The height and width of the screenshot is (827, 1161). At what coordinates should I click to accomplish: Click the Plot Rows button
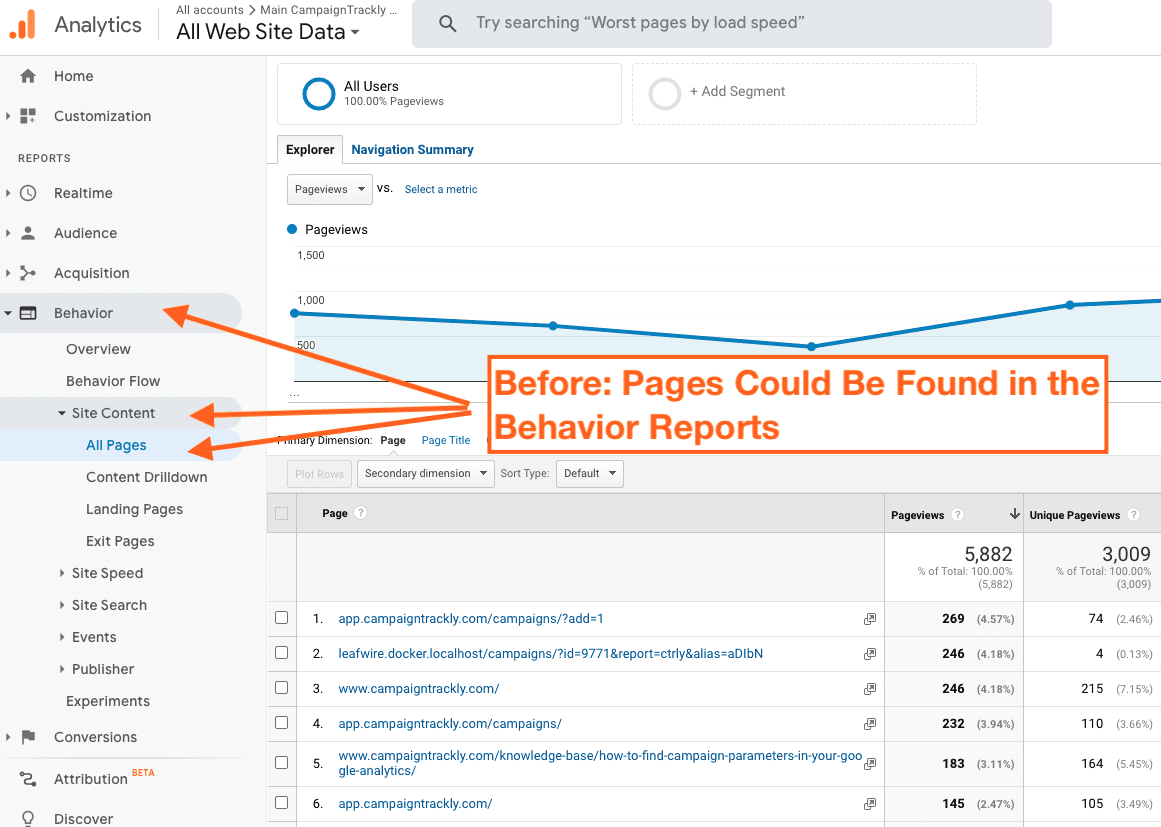coord(319,474)
